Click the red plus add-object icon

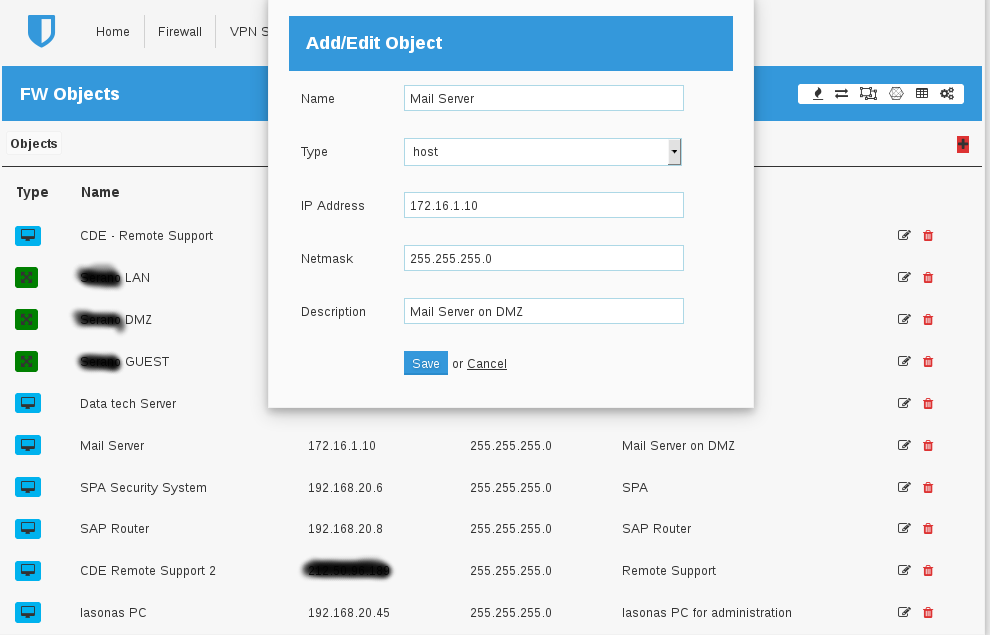tap(963, 144)
